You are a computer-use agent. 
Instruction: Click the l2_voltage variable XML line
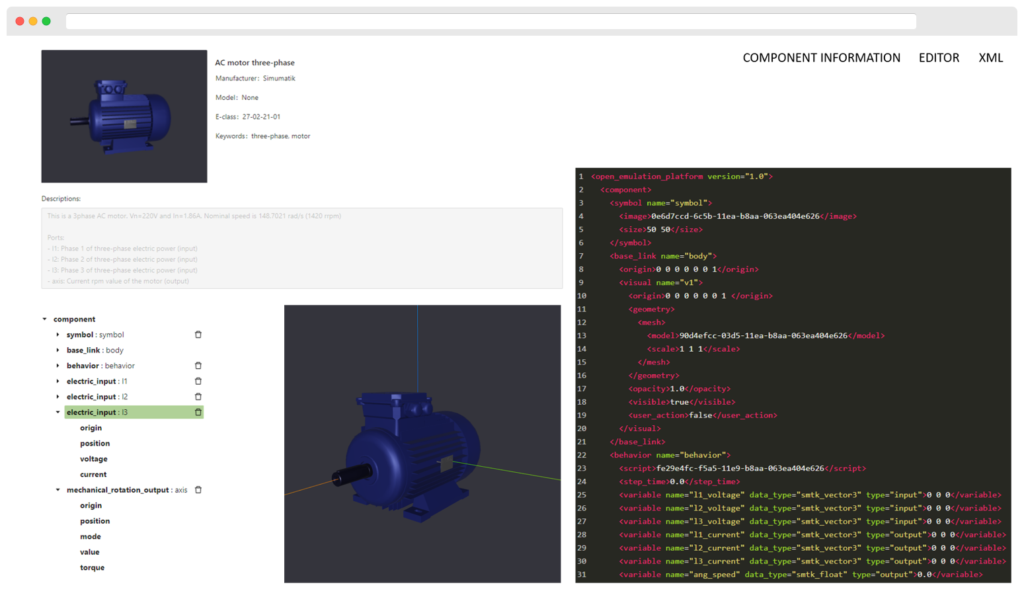coord(810,508)
